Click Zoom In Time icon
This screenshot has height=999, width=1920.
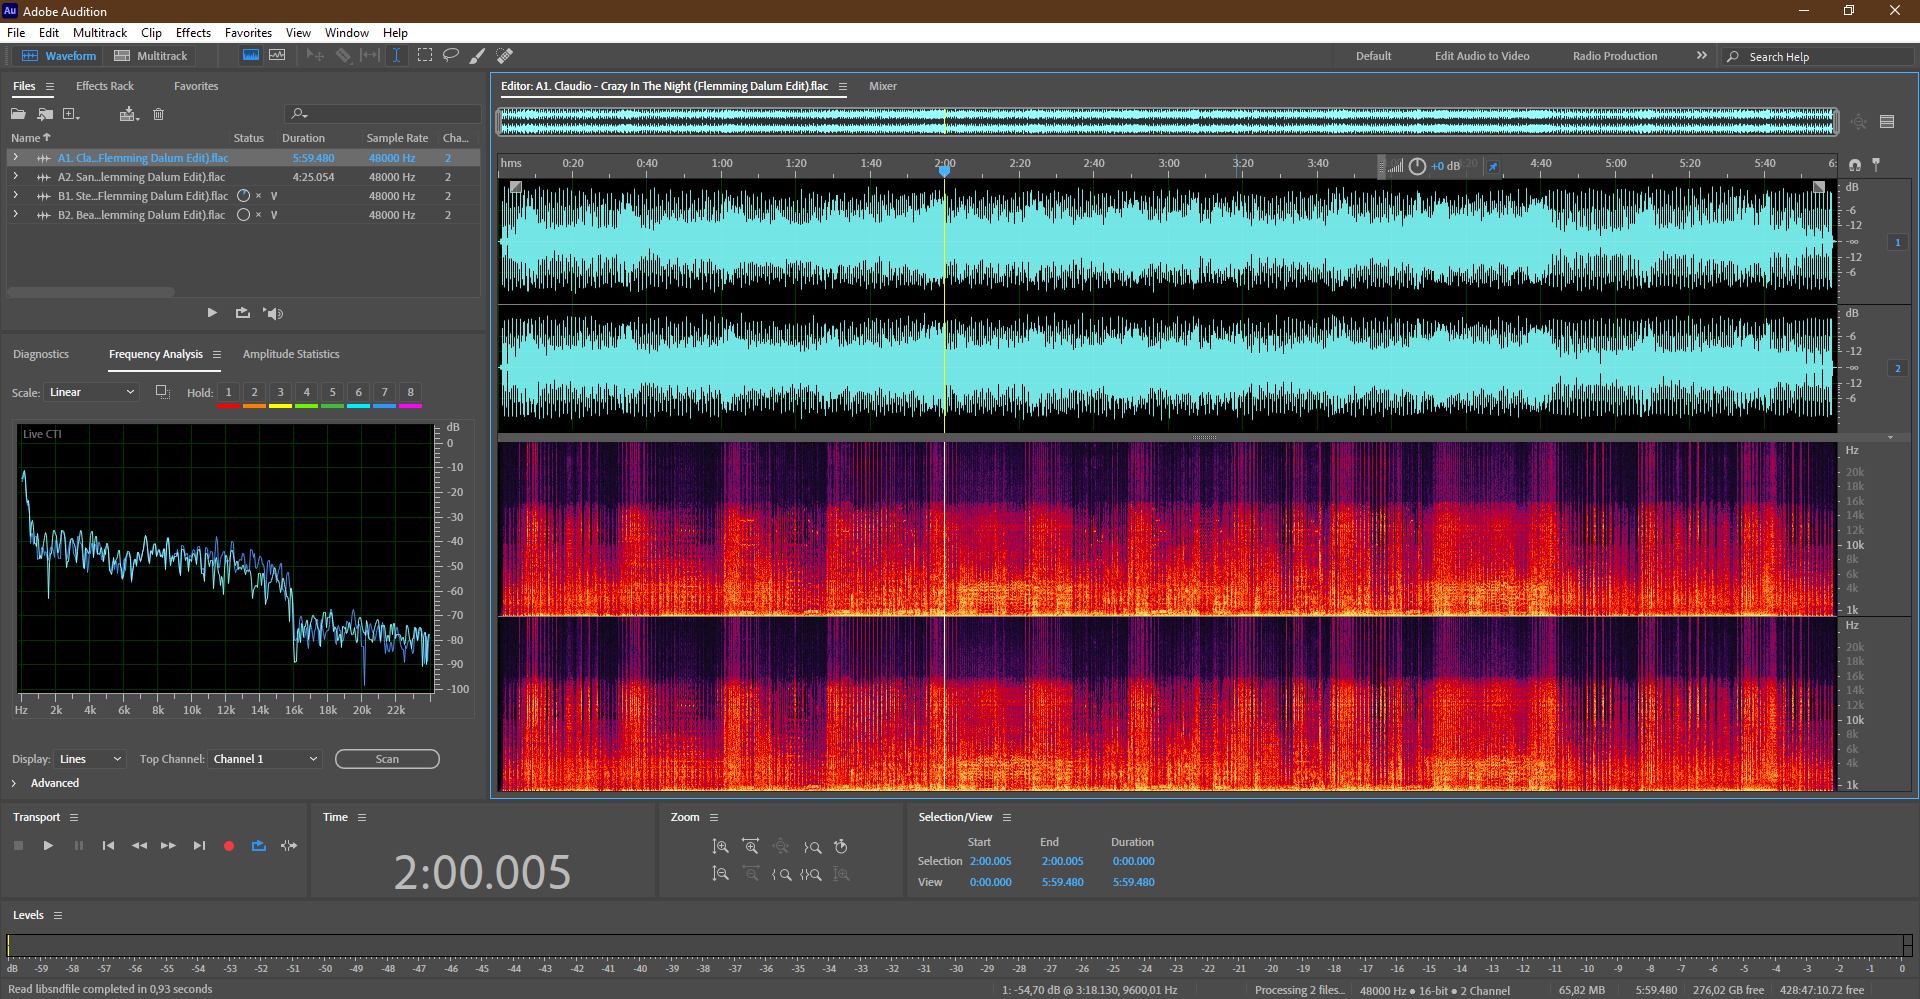(x=750, y=847)
